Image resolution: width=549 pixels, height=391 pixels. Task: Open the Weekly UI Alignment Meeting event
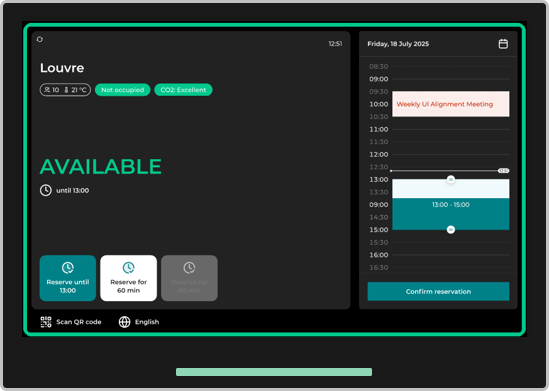click(451, 104)
